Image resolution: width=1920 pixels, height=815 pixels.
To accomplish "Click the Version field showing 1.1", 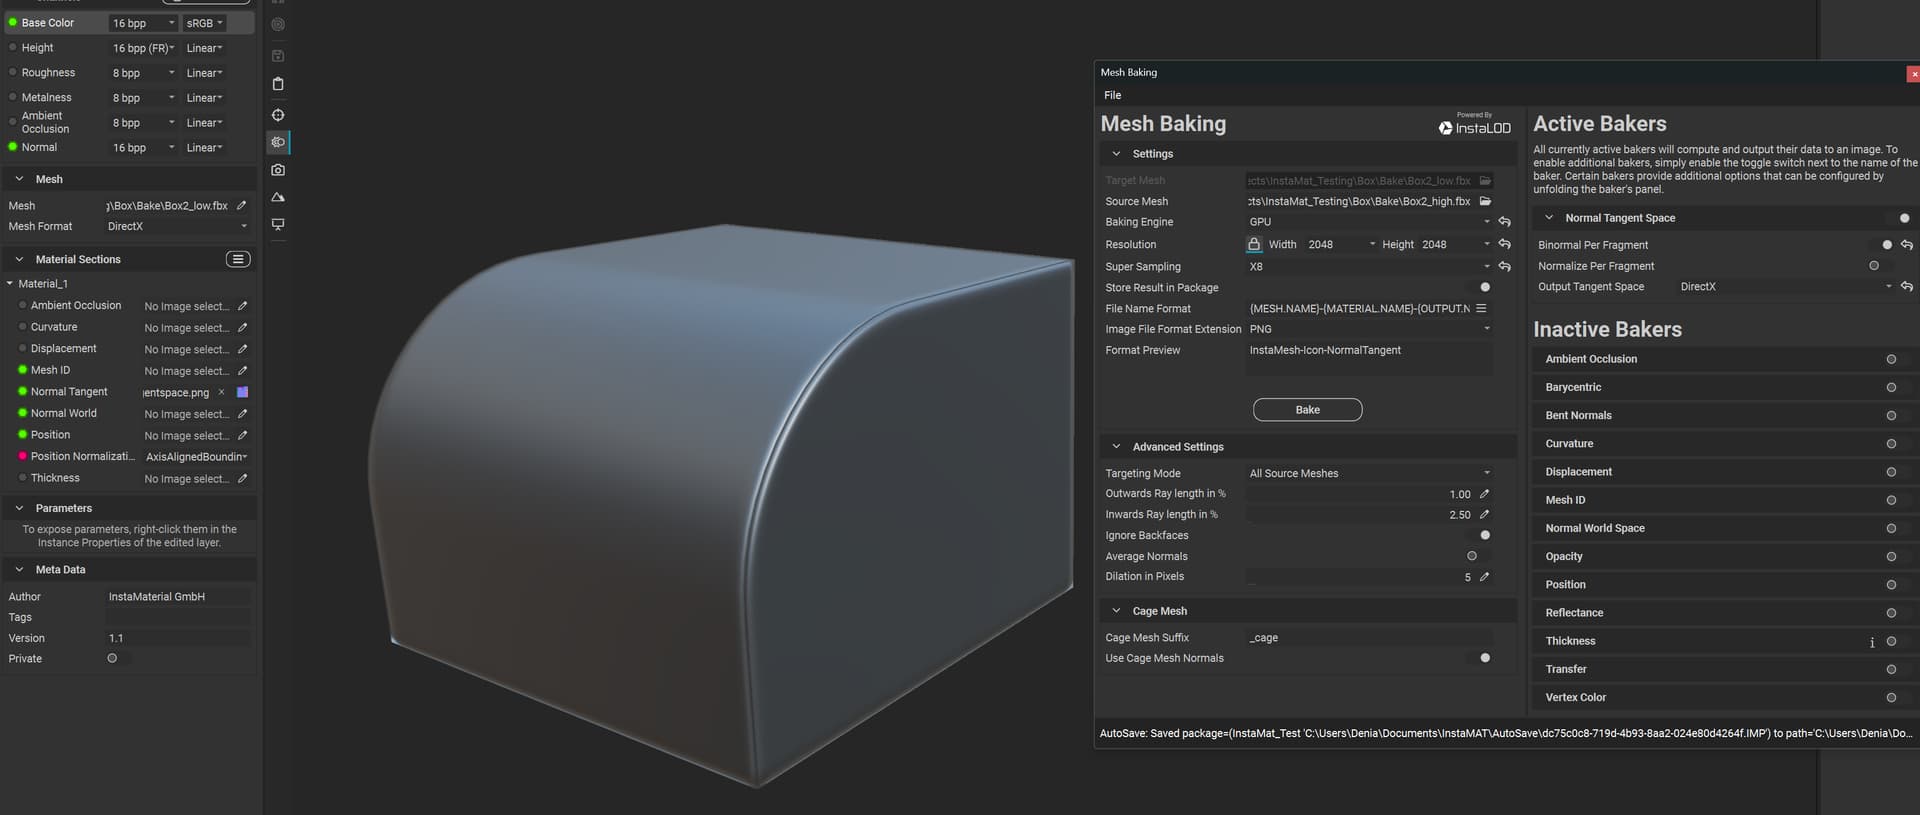I will 177,638.
